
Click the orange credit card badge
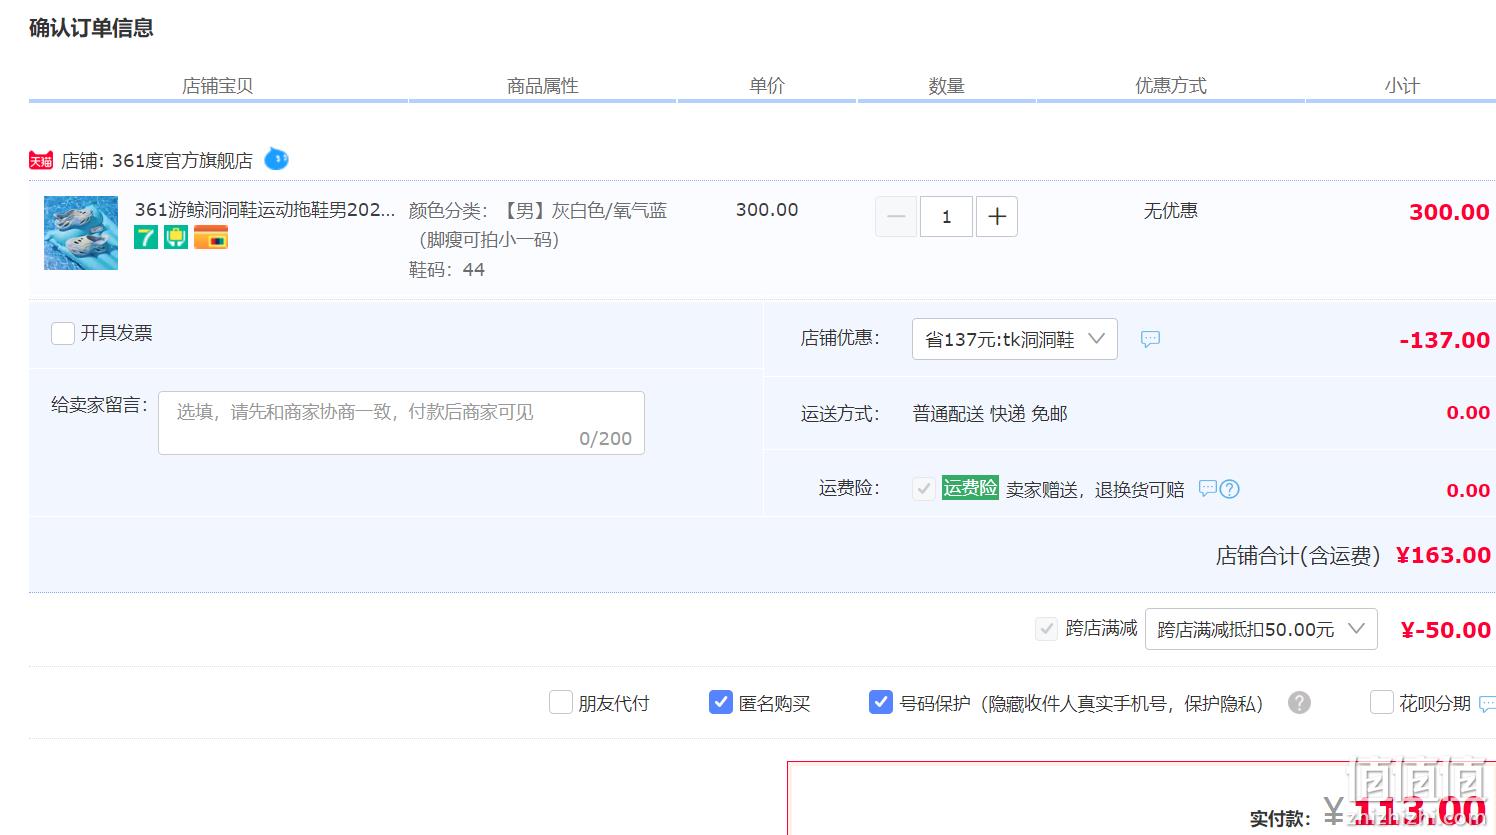[x=211, y=237]
